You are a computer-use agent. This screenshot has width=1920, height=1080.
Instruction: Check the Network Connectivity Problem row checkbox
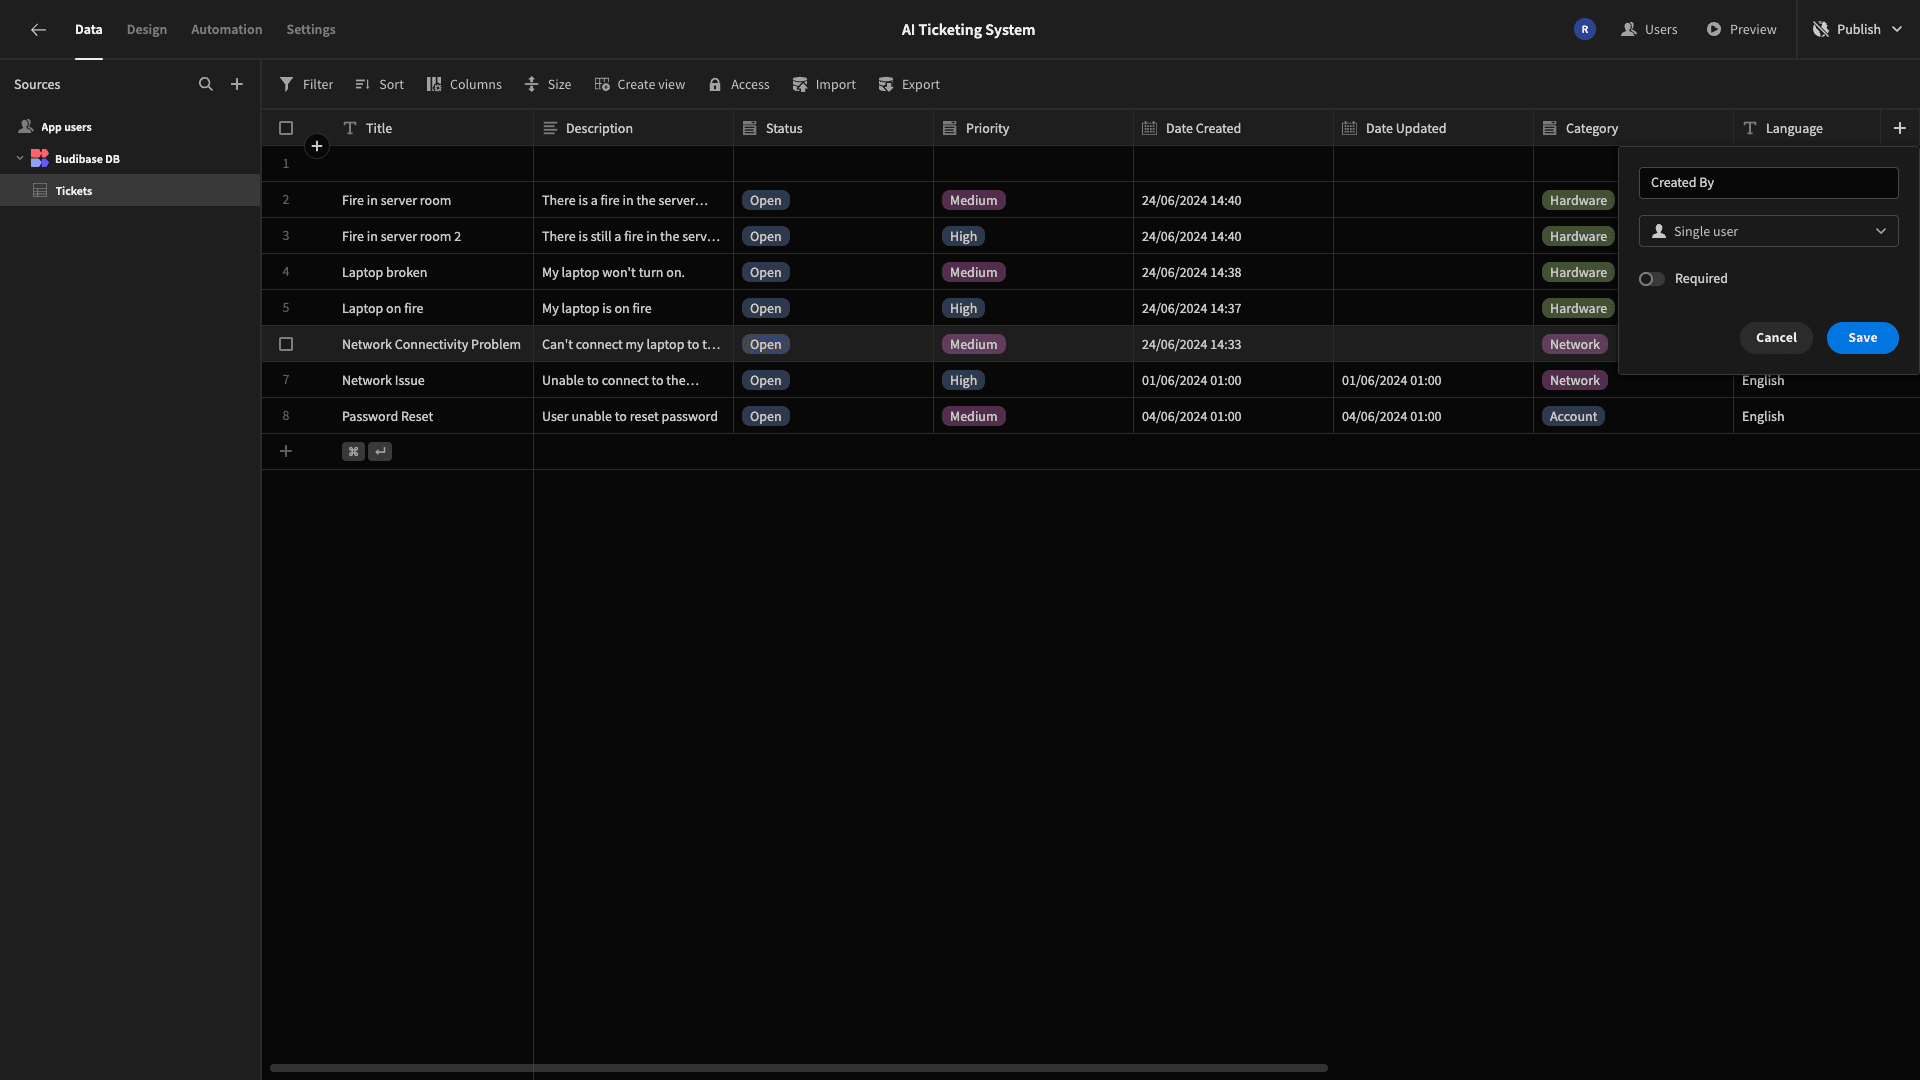click(286, 344)
